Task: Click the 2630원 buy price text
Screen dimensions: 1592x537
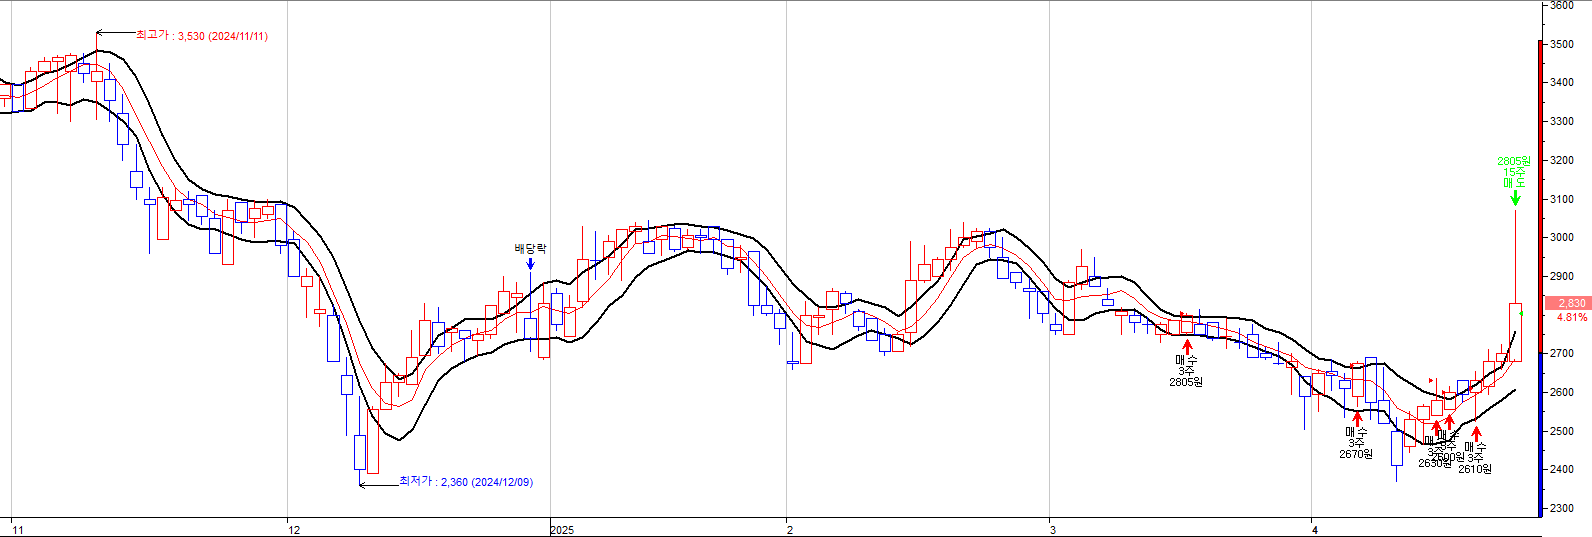Action: [1433, 463]
